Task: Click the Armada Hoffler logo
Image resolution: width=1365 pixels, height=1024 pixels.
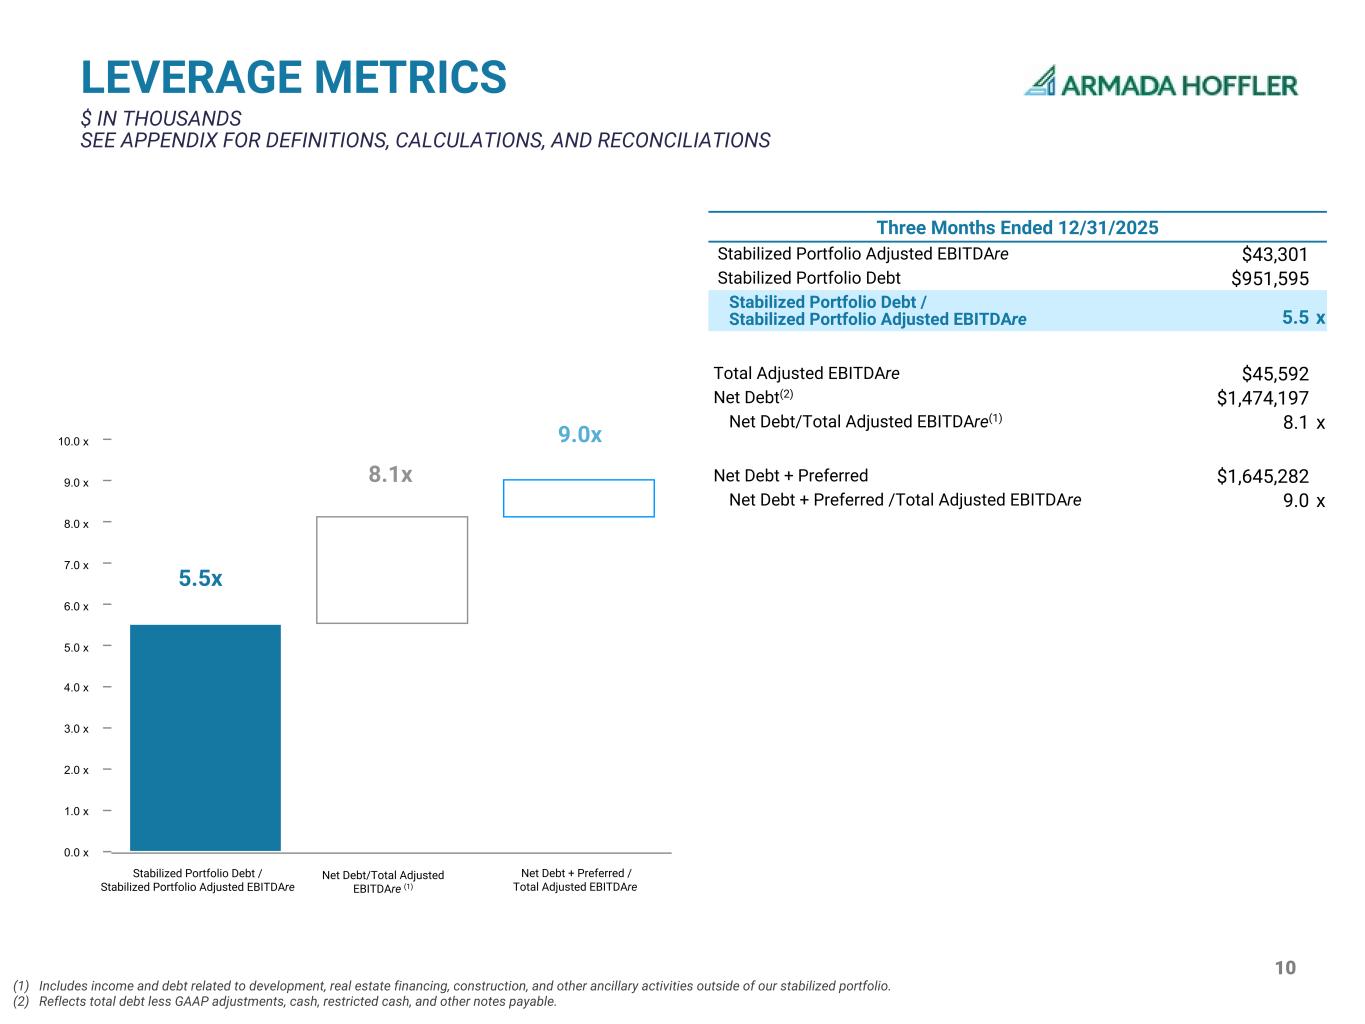Action: 1161,82
